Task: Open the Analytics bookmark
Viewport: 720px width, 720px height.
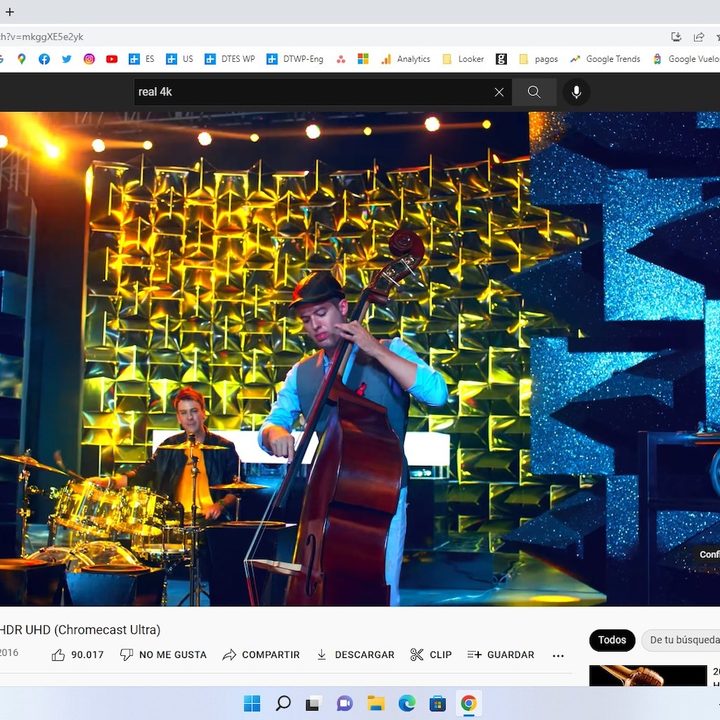Action: [405, 59]
